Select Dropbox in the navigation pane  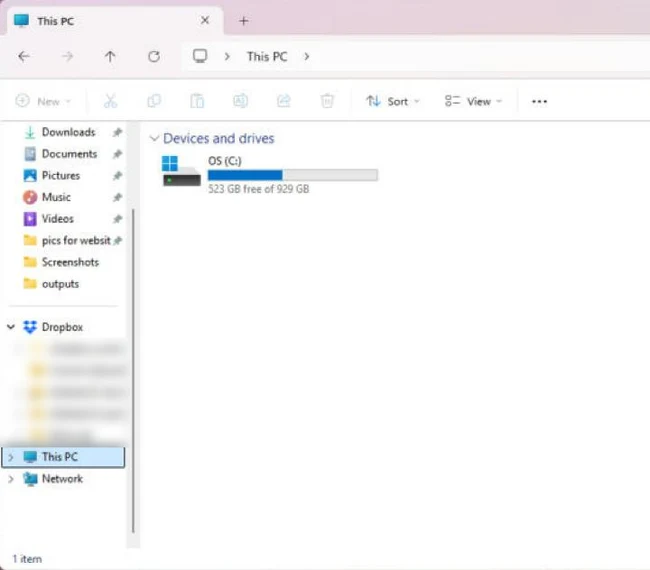62,327
